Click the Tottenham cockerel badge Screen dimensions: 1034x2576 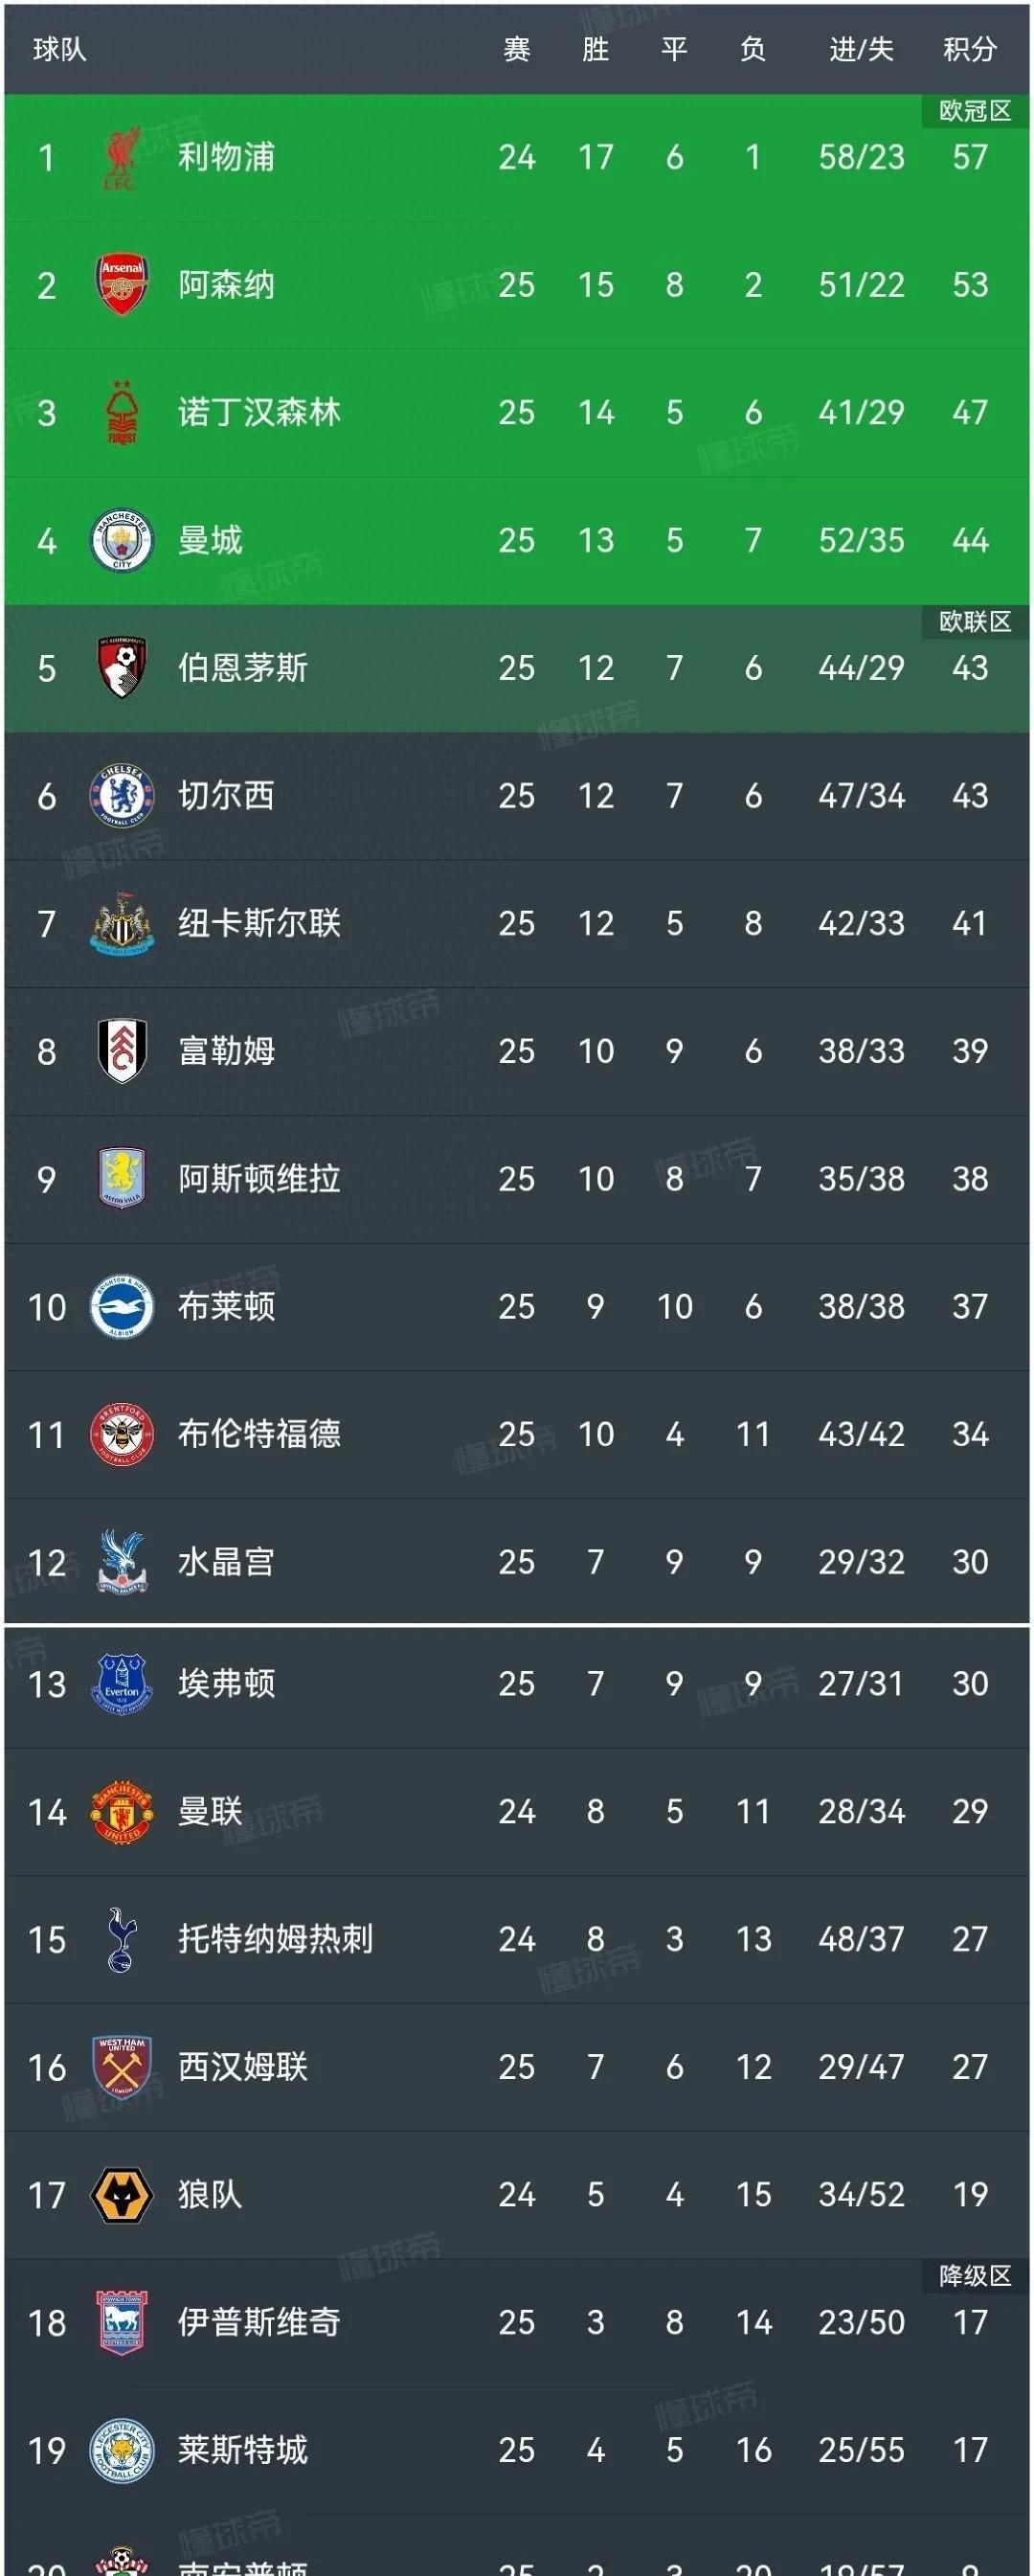[x=121, y=1939]
